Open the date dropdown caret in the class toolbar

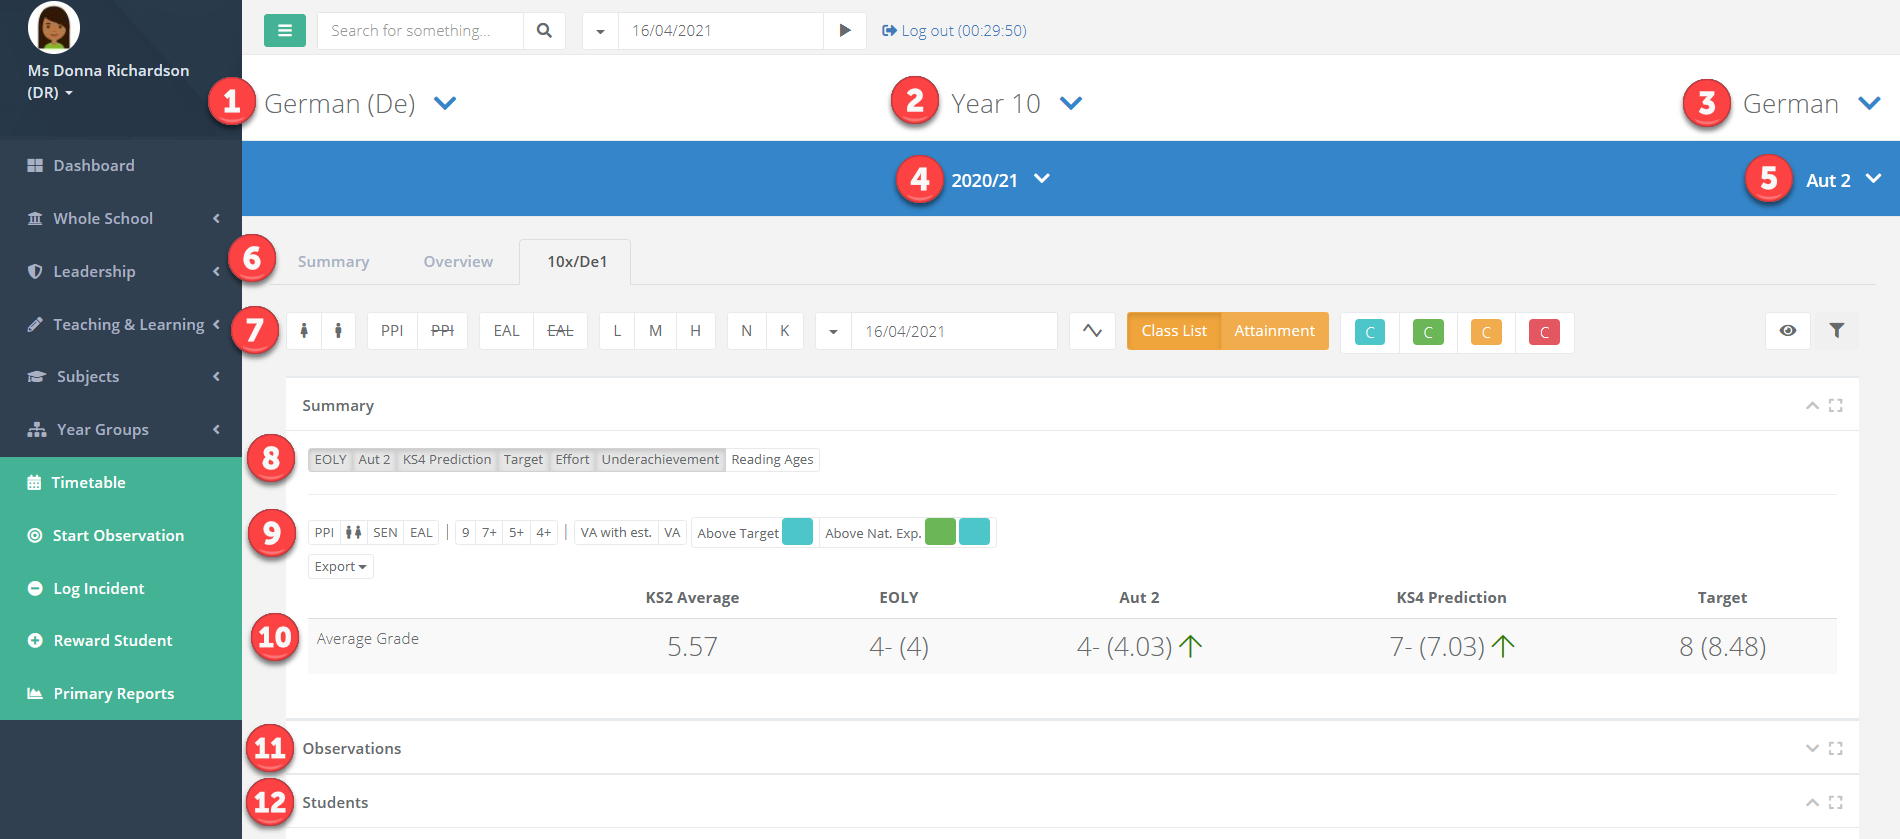[833, 331]
